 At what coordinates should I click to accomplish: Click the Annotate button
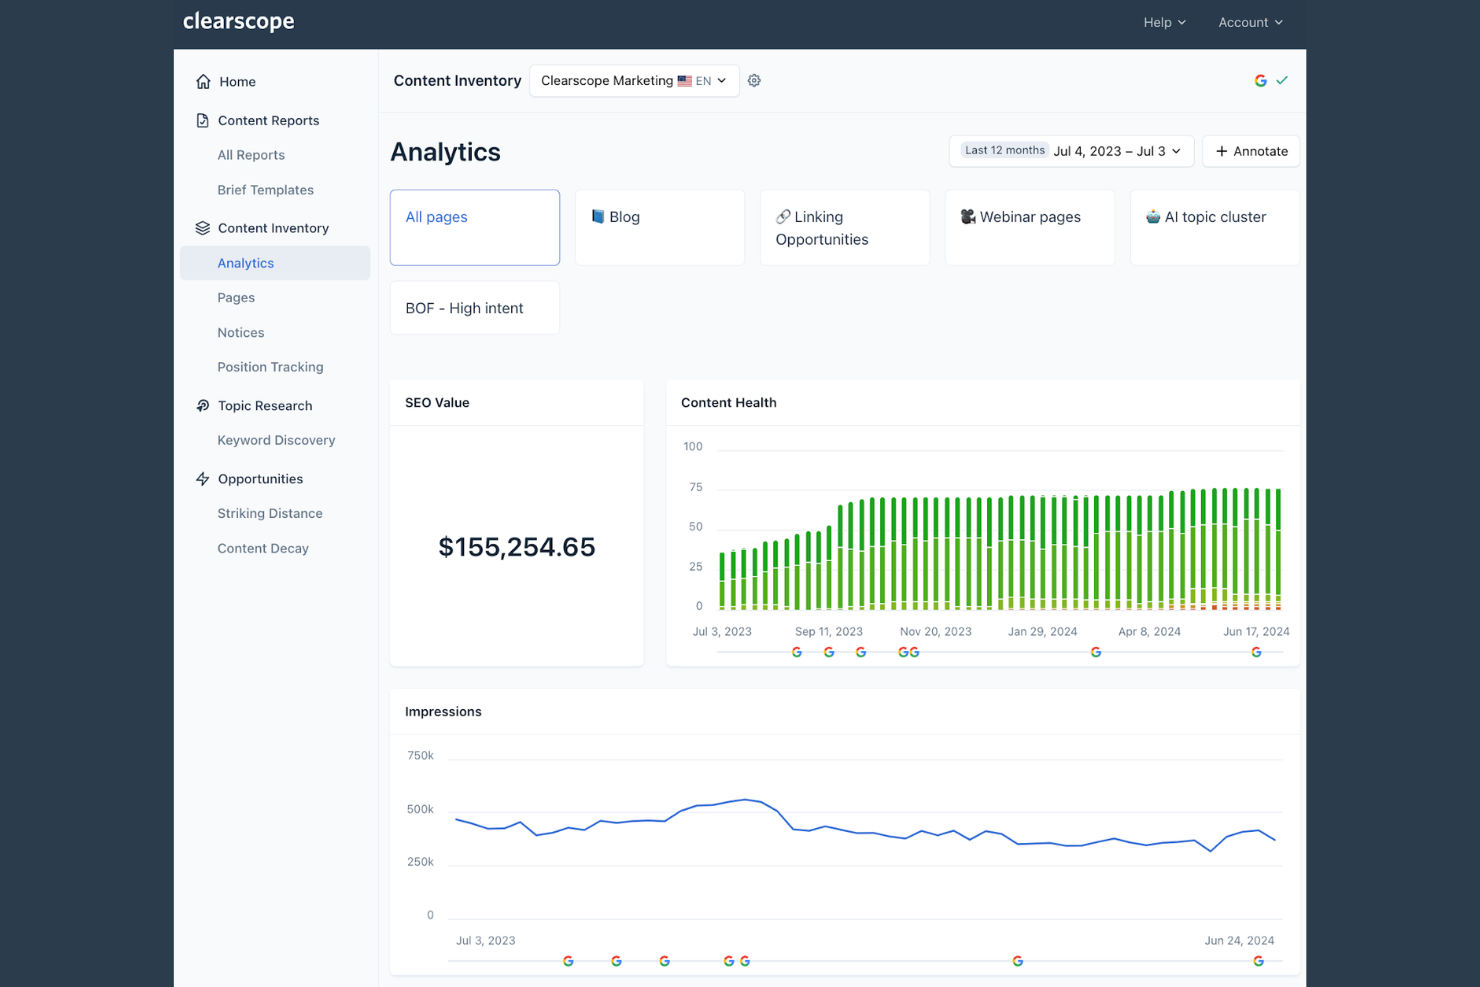tap(1250, 151)
